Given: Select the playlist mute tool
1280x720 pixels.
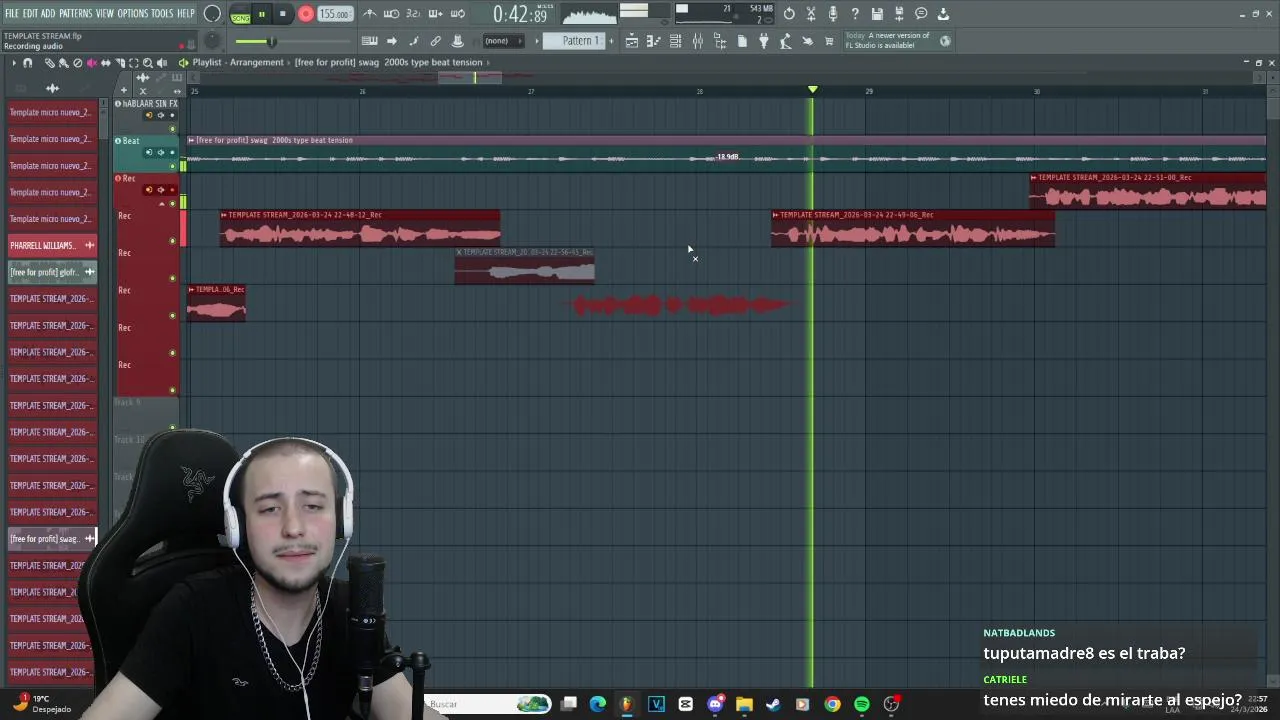Looking at the screenshot, I should click(91, 63).
